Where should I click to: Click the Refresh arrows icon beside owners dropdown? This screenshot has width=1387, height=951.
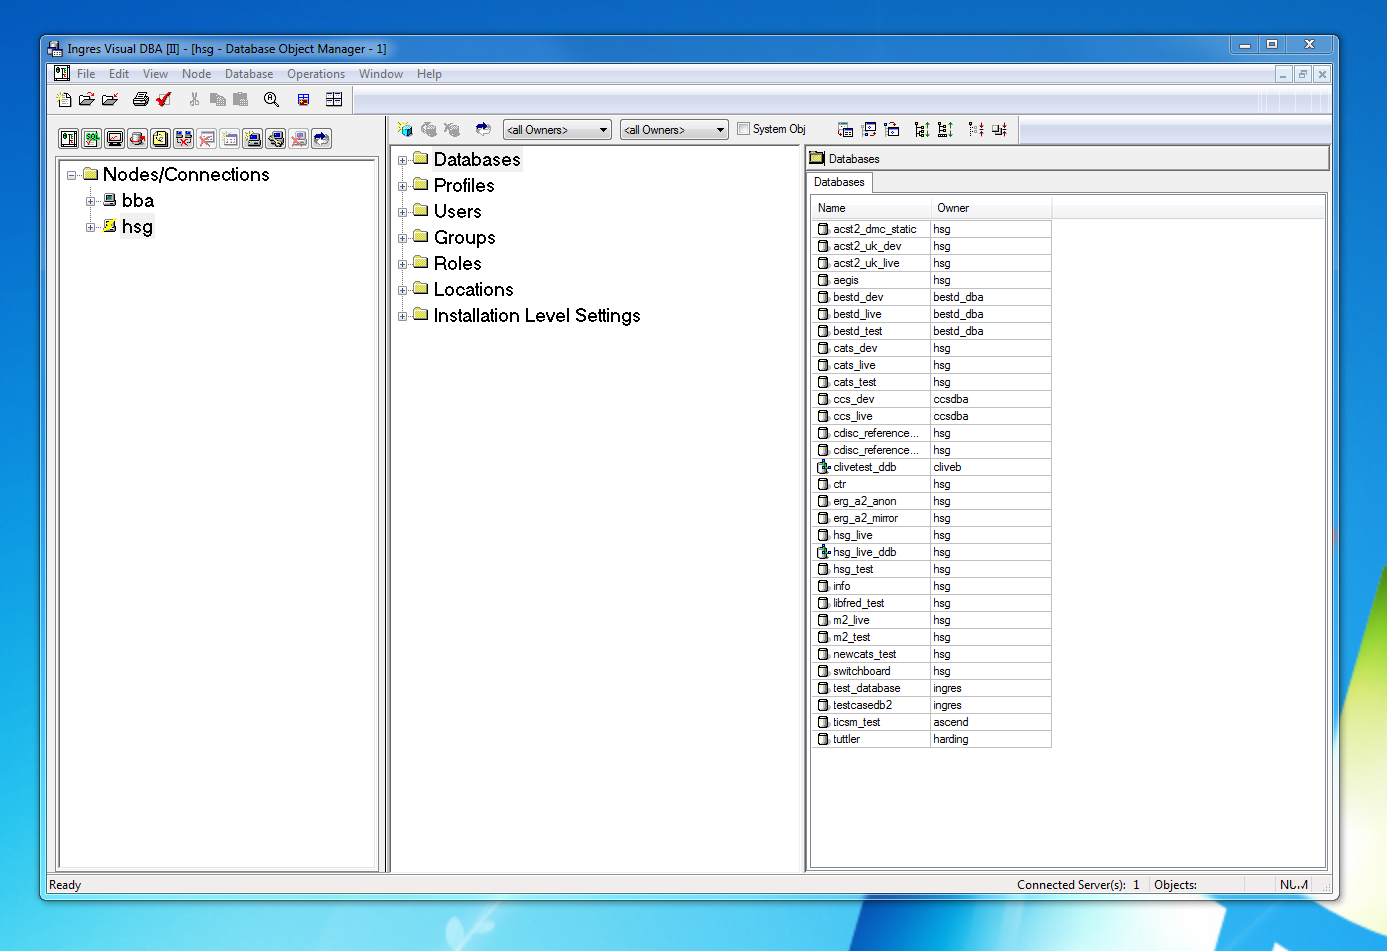[483, 129]
